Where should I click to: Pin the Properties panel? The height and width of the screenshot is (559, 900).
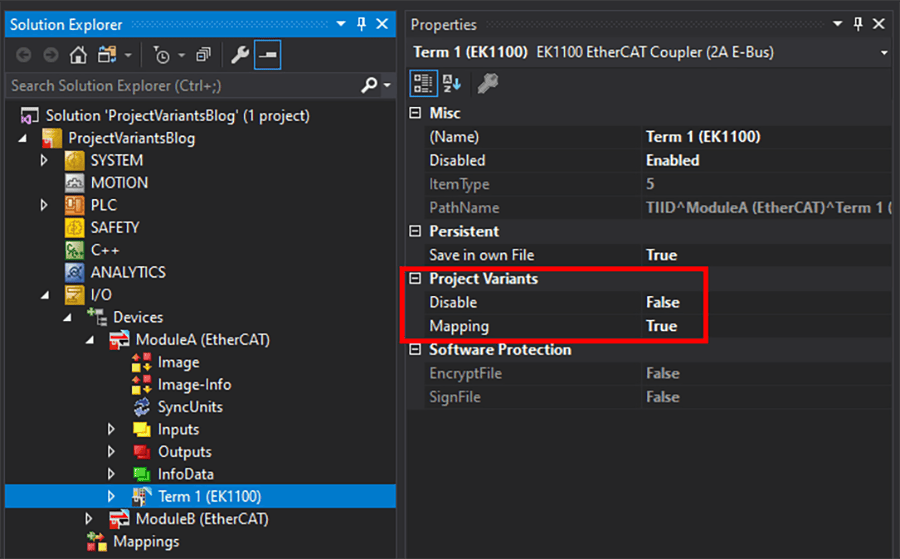tap(858, 24)
